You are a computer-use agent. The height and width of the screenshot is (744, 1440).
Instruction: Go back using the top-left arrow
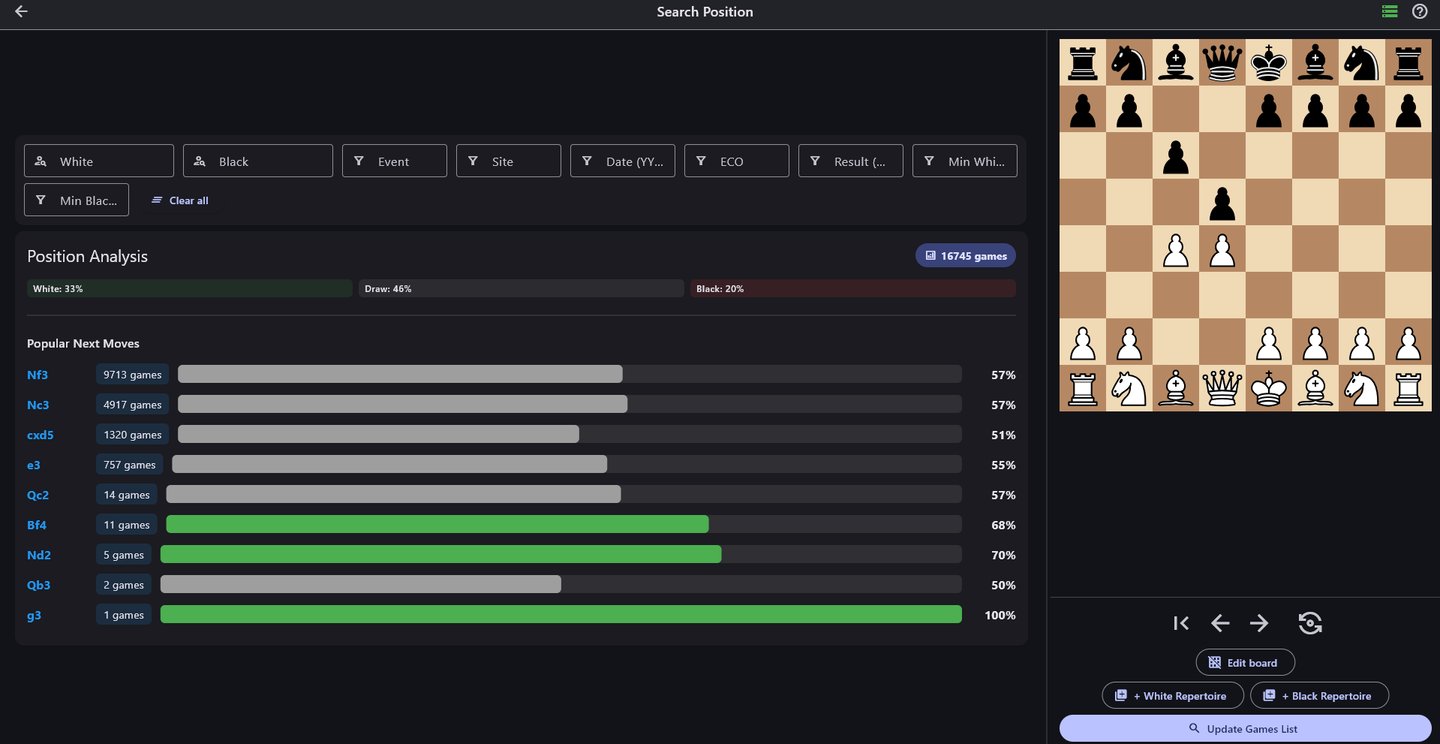[21, 12]
